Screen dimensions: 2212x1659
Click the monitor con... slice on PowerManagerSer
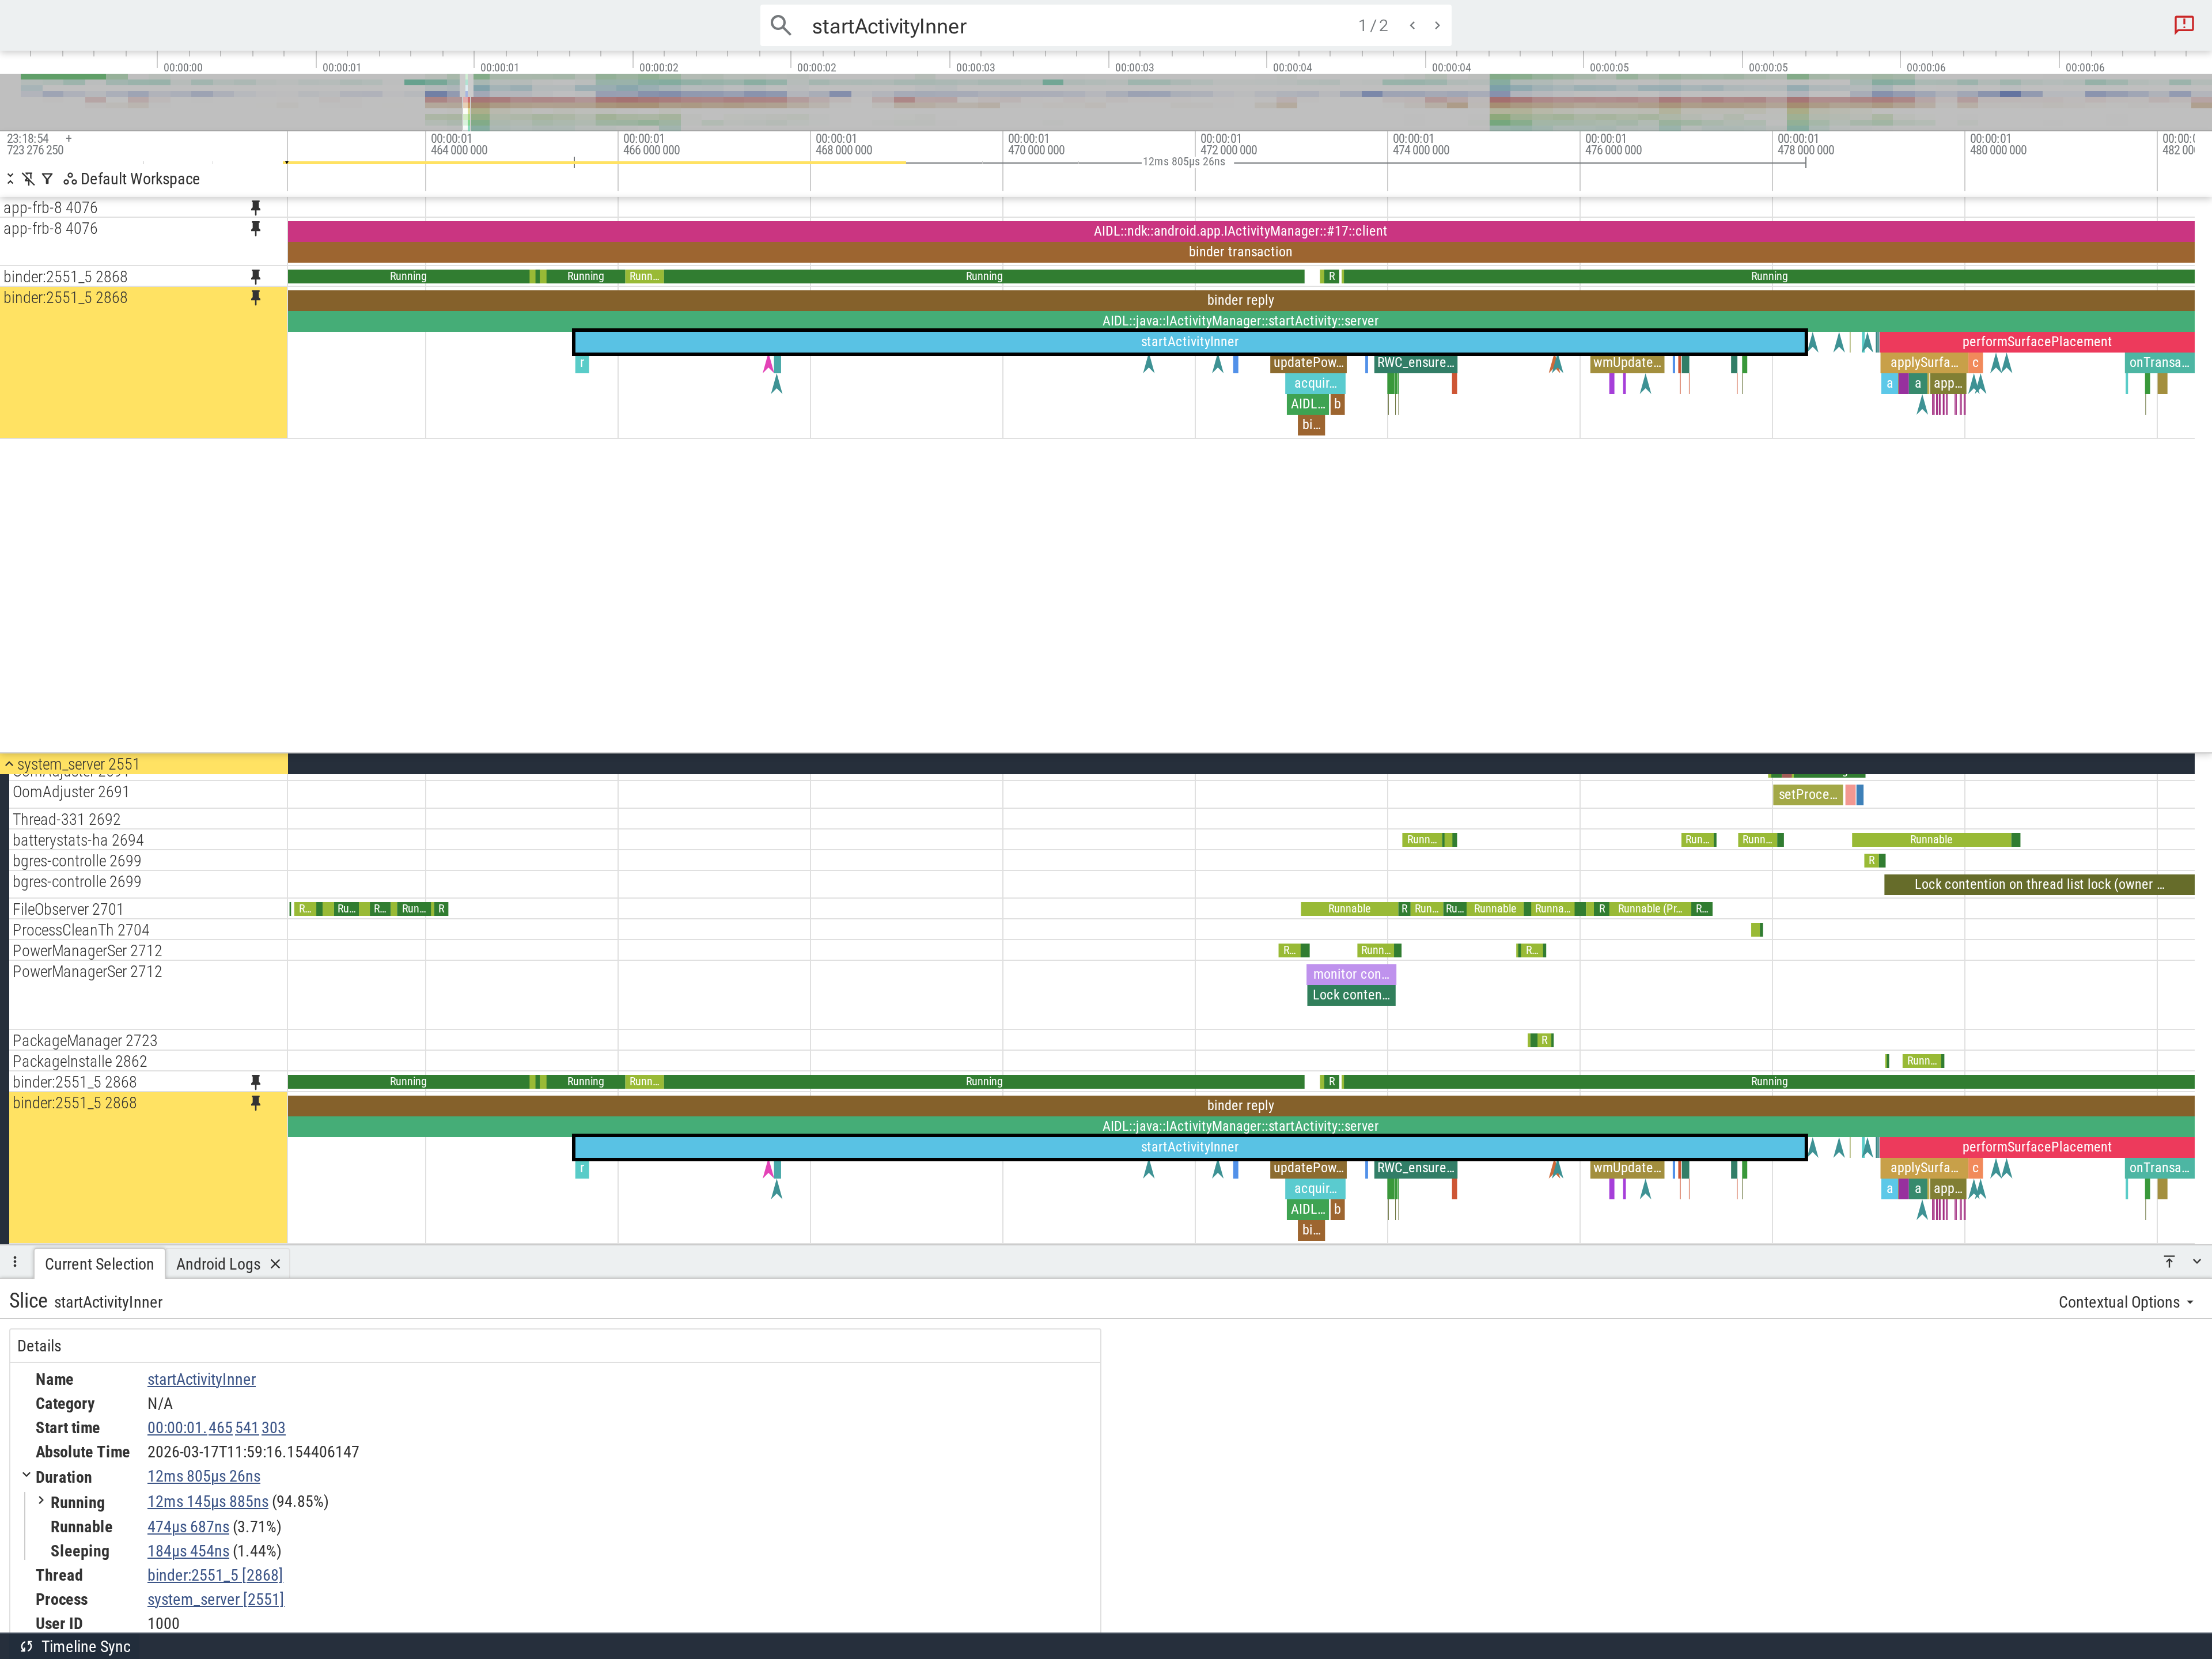click(x=1351, y=974)
